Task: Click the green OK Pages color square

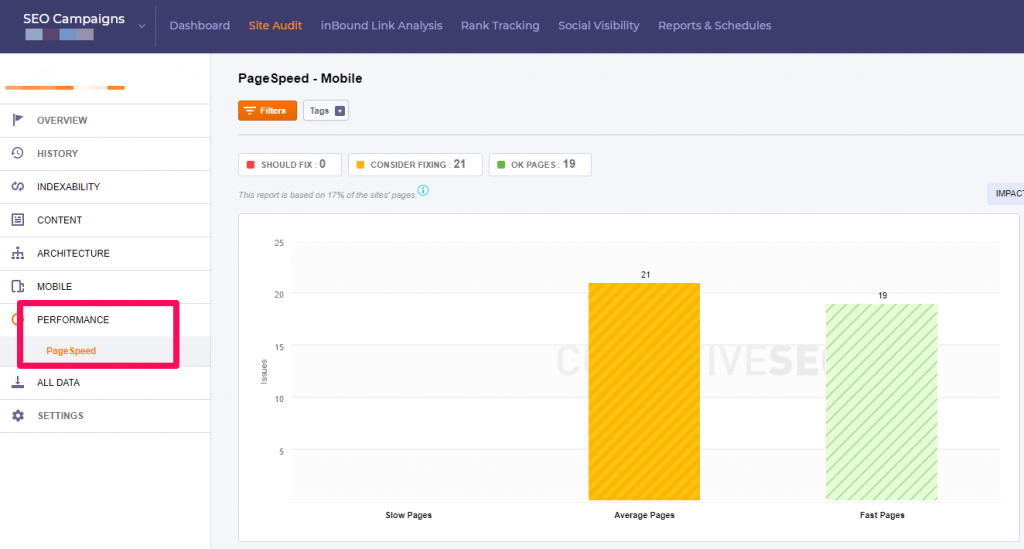Action: click(501, 165)
